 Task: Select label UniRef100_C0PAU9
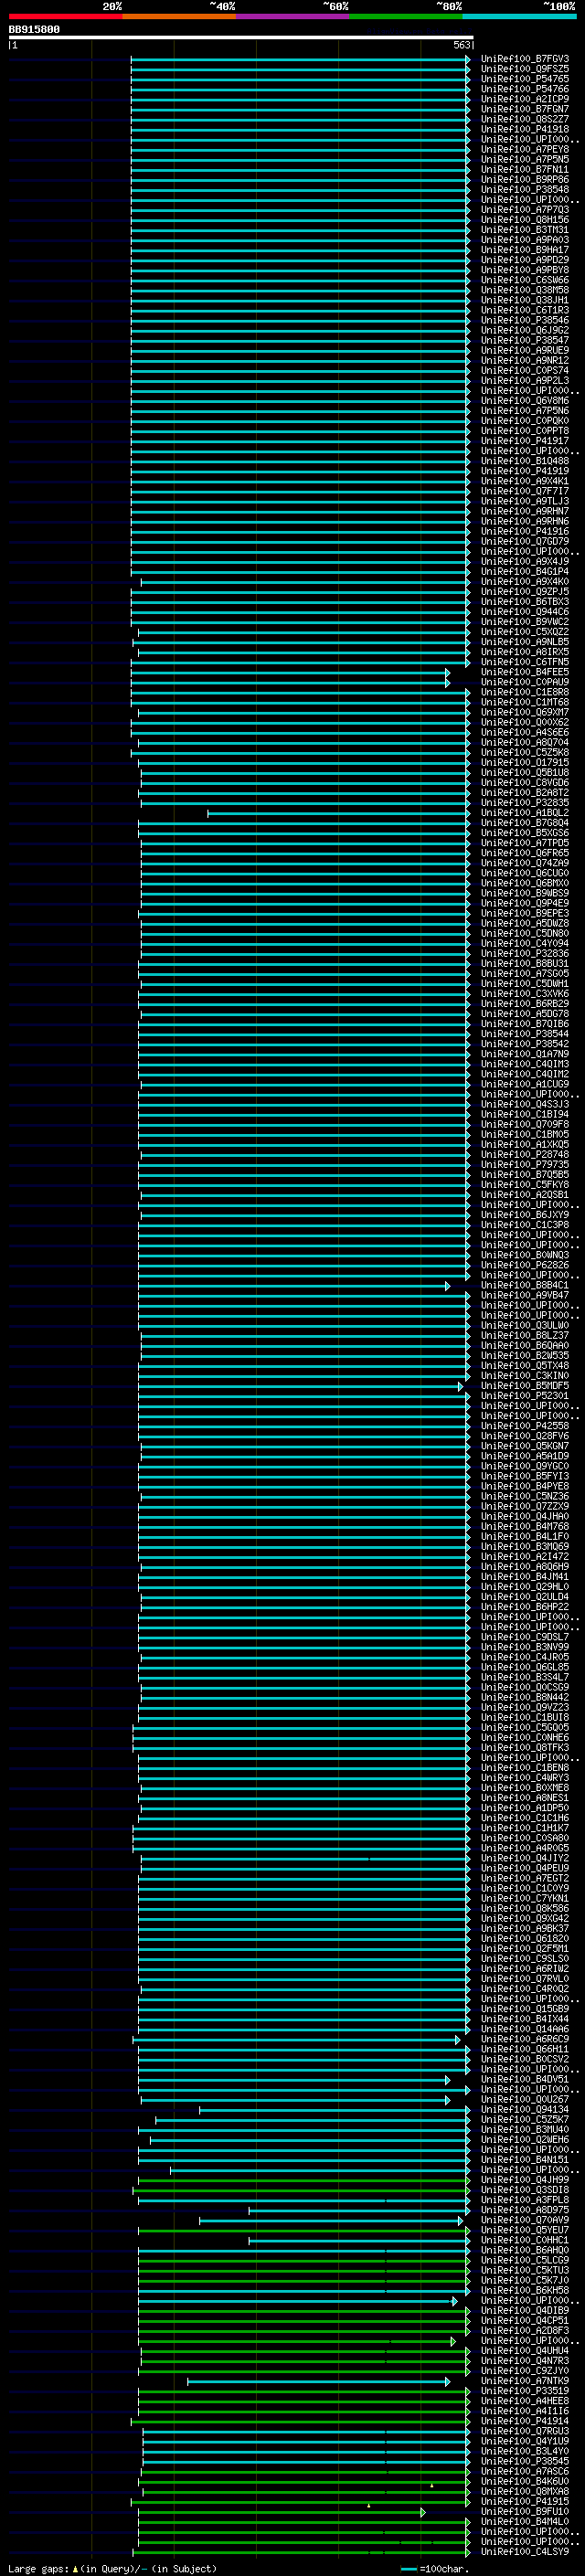pos(524,682)
